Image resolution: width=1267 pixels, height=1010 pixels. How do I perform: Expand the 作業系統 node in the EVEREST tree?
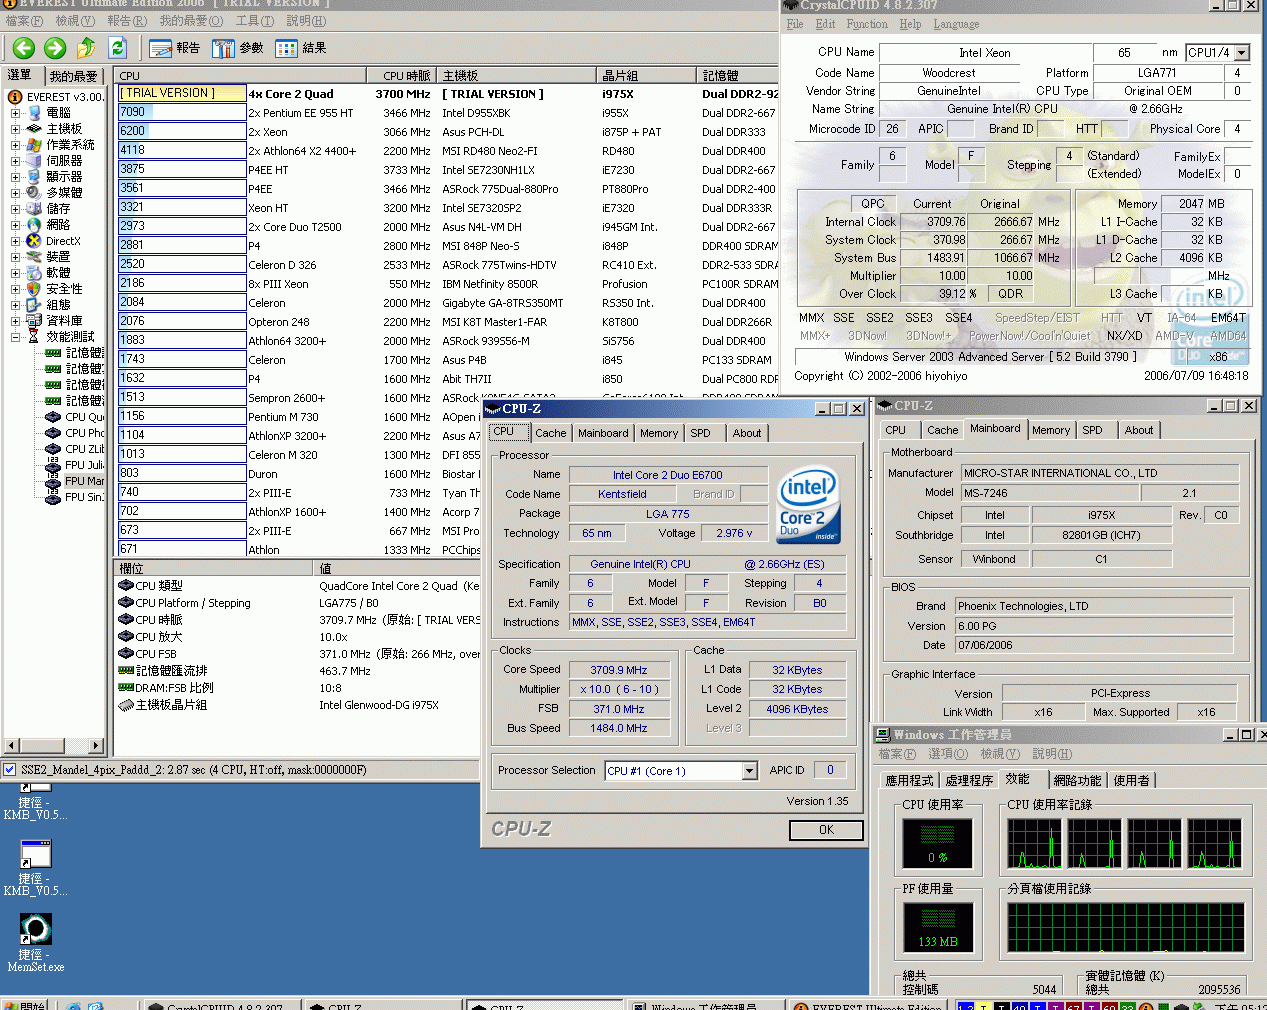tap(16, 145)
